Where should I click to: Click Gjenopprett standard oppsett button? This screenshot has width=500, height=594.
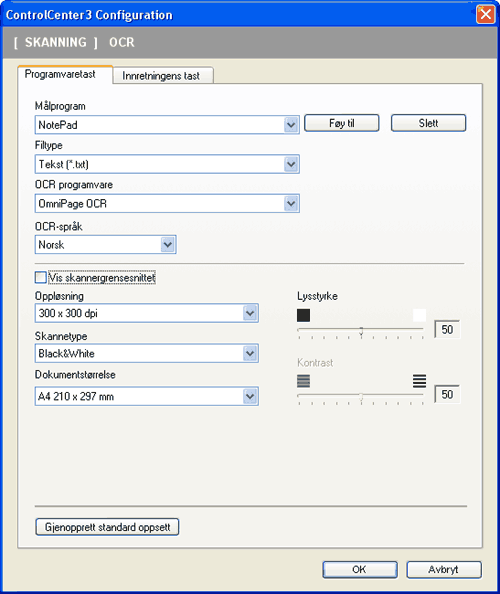point(107,527)
